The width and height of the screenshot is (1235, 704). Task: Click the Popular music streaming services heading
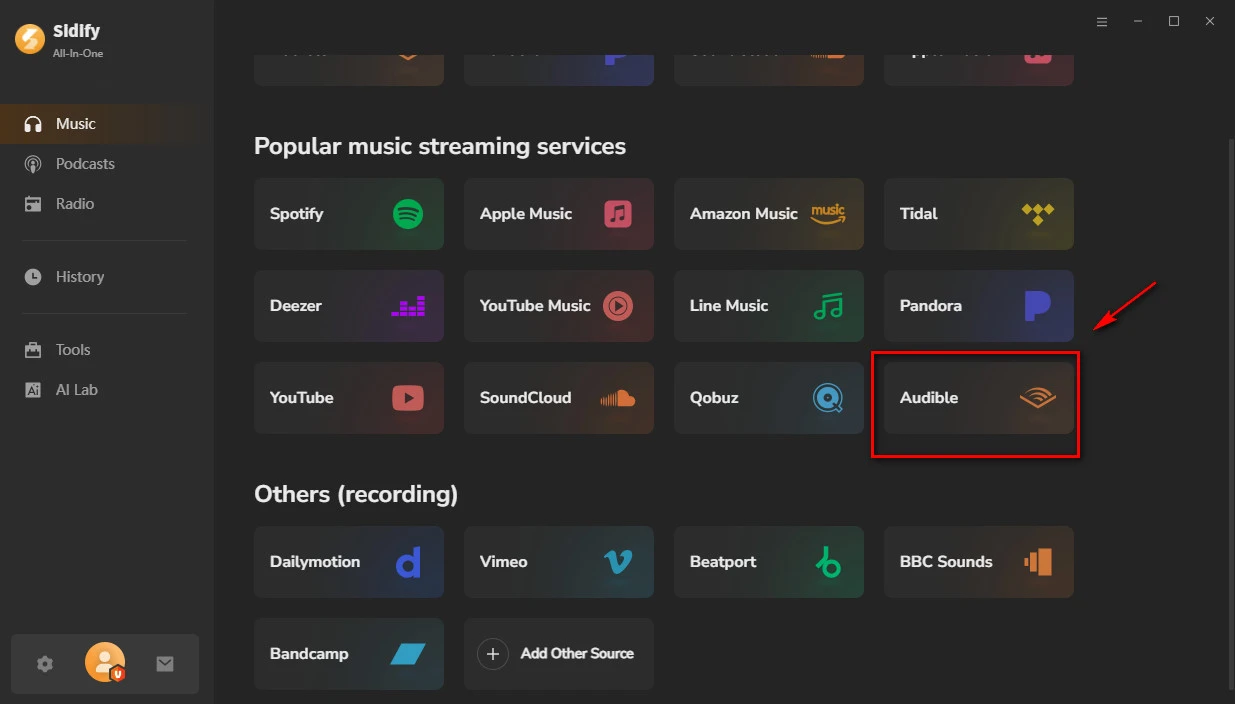[x=440, y=146]
